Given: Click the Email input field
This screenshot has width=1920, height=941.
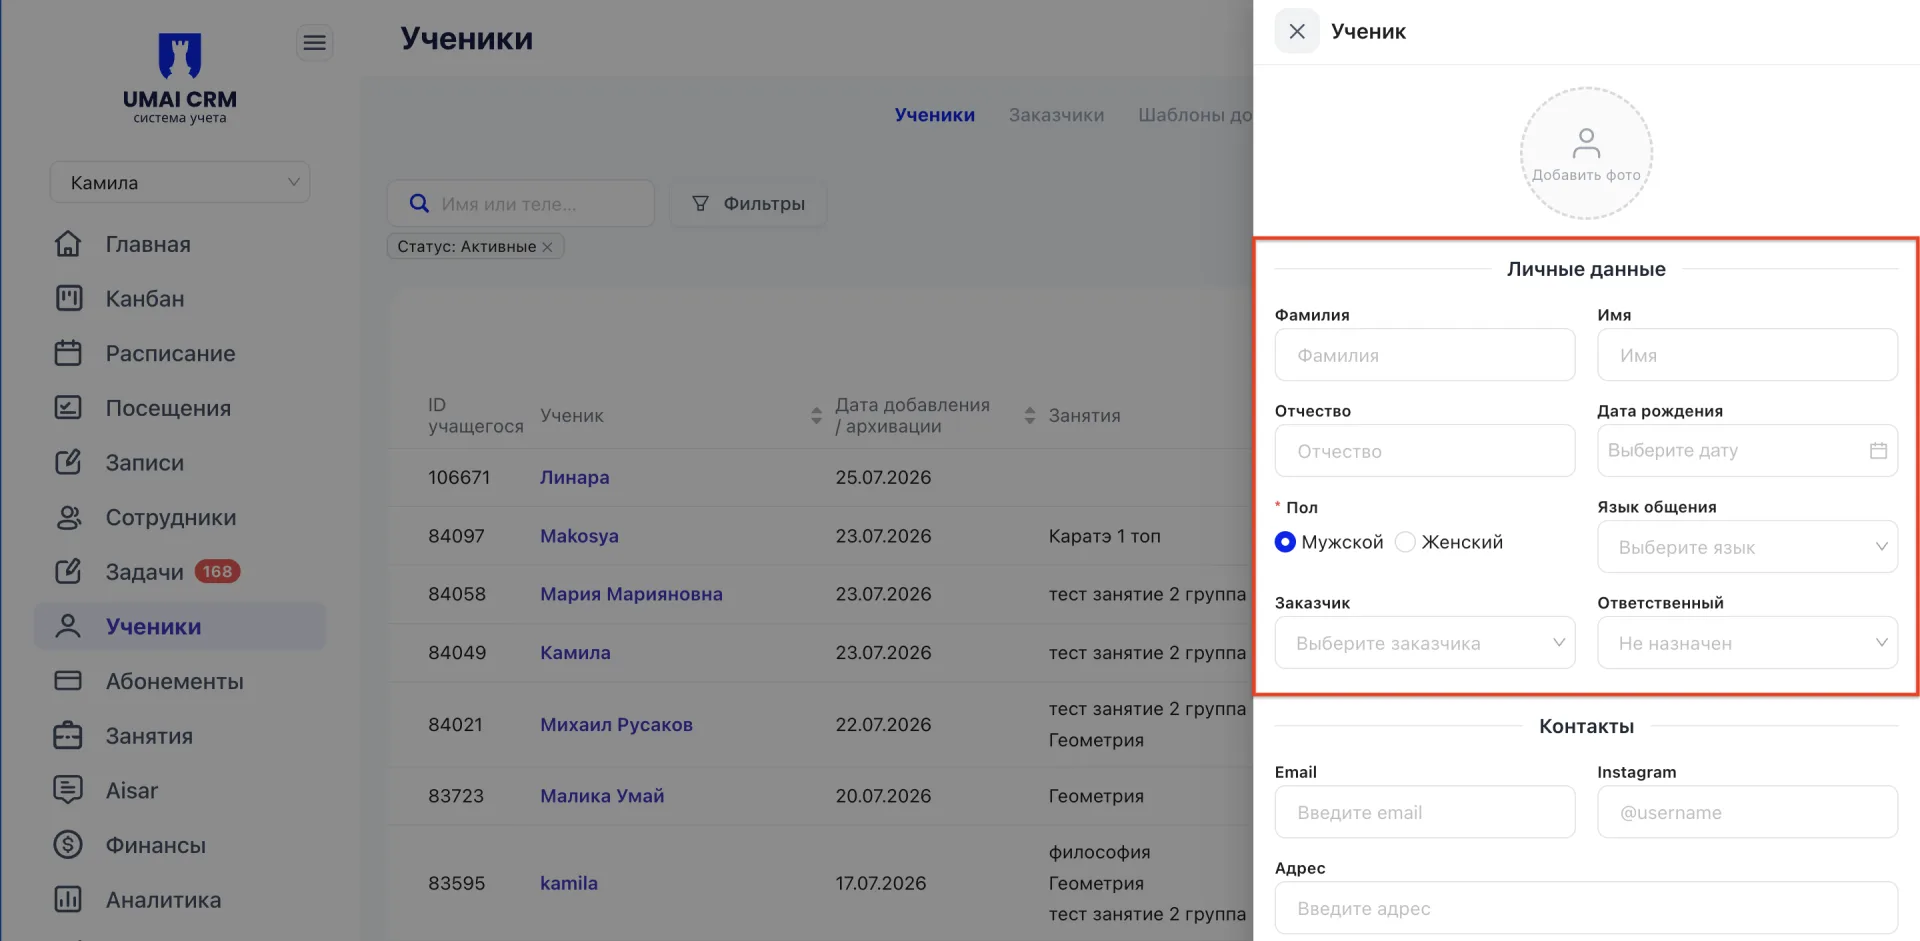Looking at the screenshot, I should coord(1425,812).
